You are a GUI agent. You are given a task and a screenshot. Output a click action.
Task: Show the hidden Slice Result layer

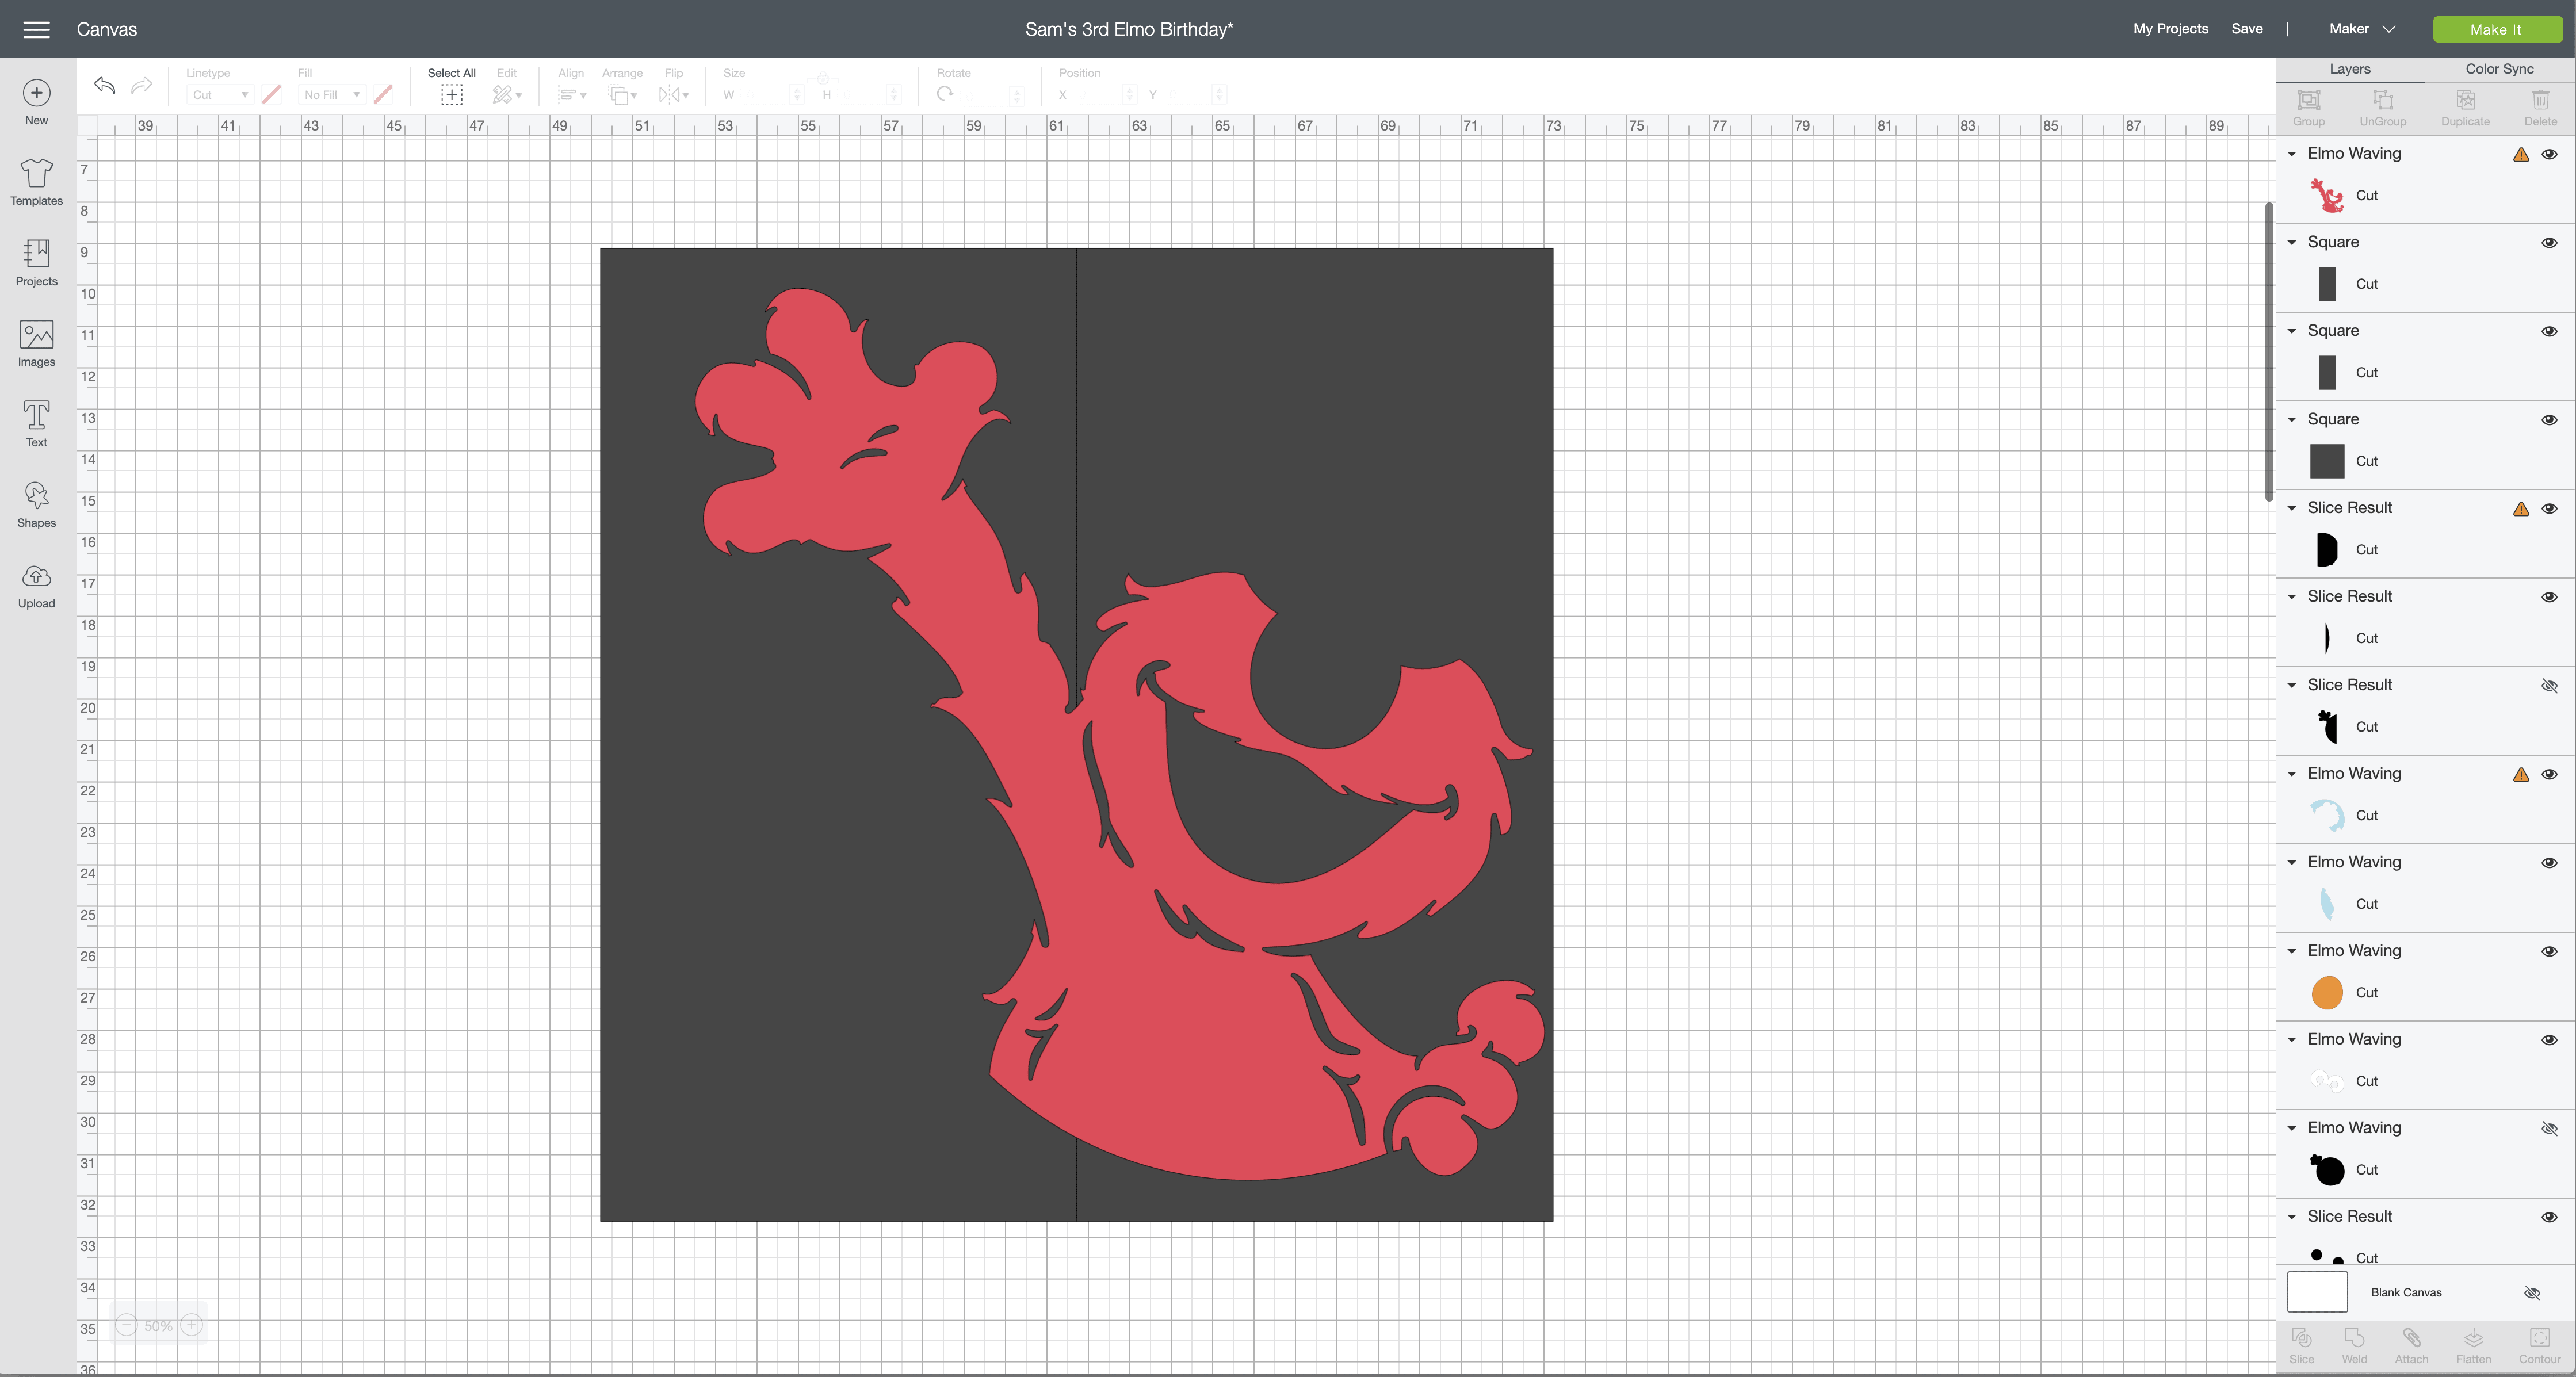2549,685
